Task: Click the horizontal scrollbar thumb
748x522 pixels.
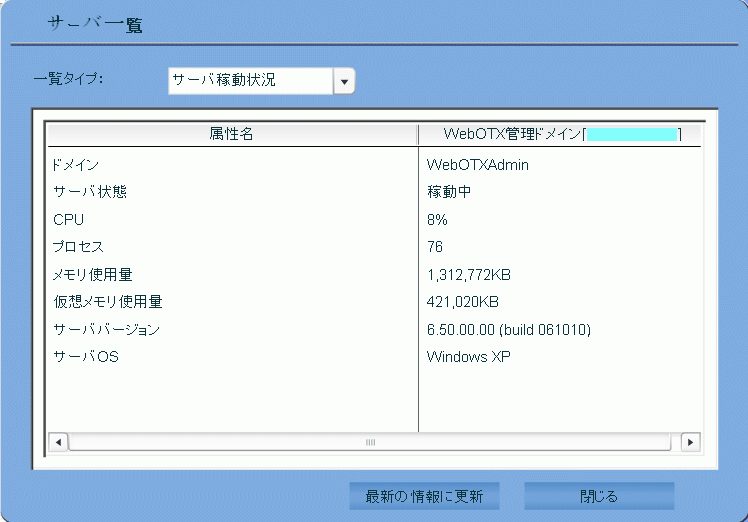Action: point(370,441)
